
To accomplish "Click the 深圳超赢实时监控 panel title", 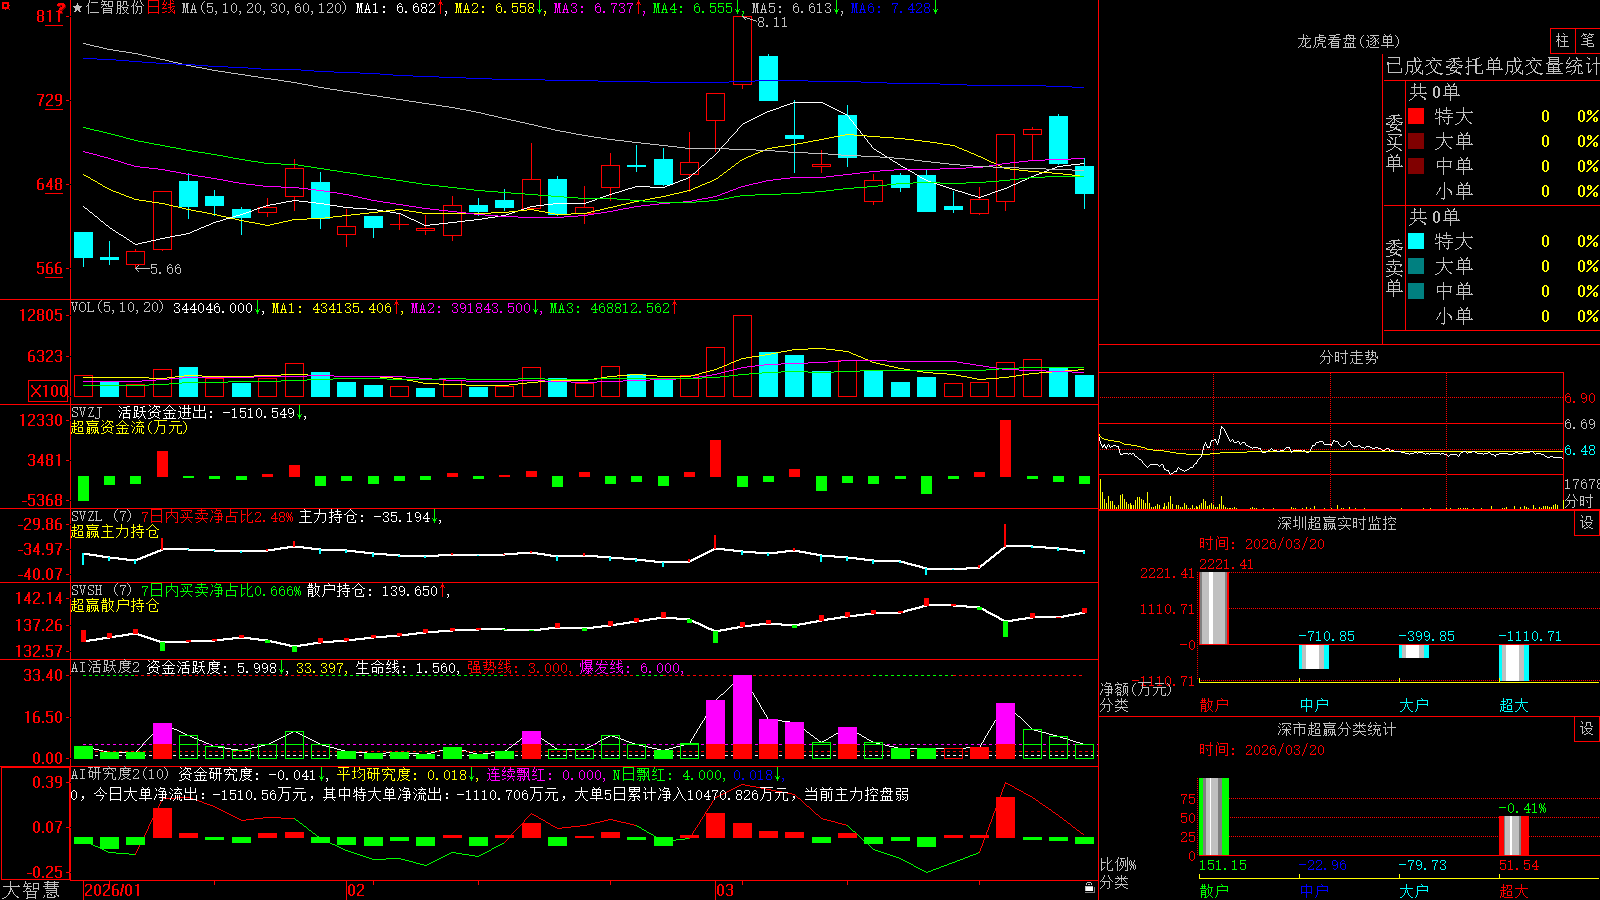I will click(1336, 523).
